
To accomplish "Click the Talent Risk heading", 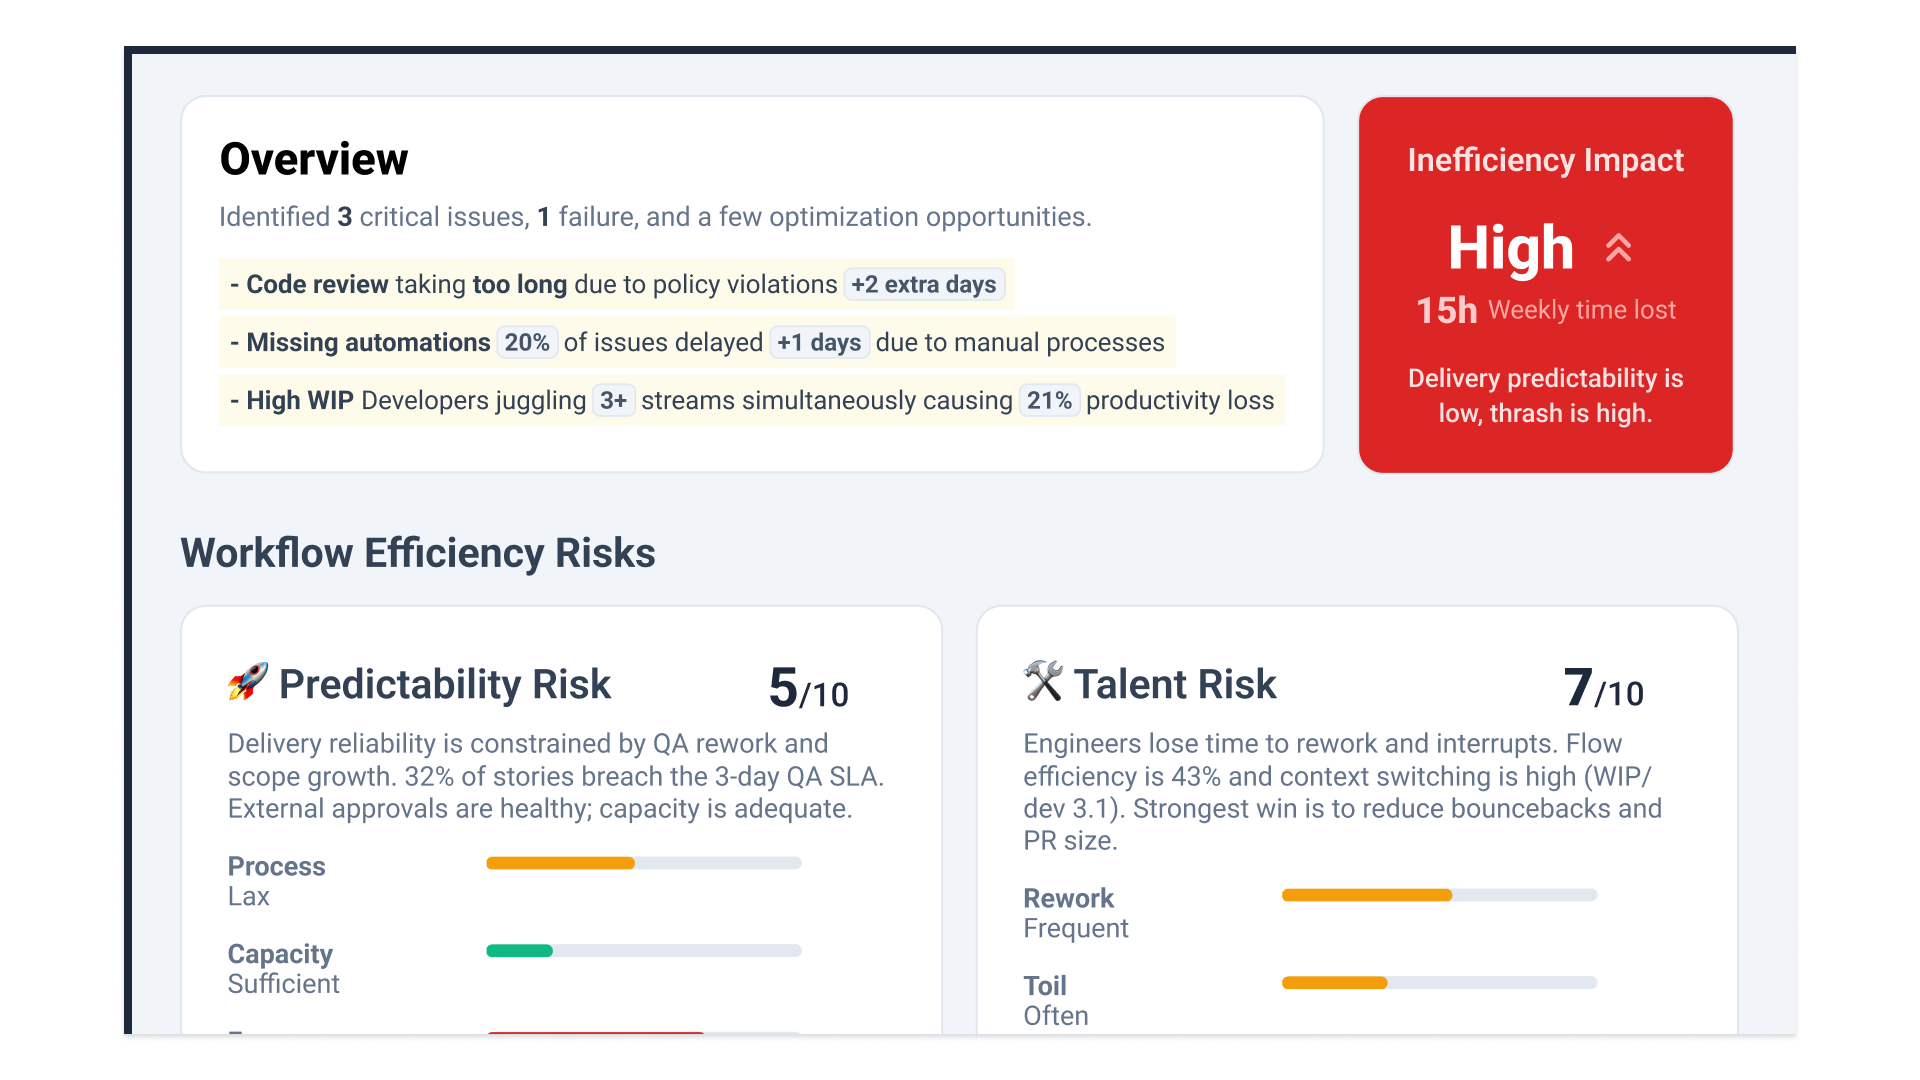I will pos(1174,685).
